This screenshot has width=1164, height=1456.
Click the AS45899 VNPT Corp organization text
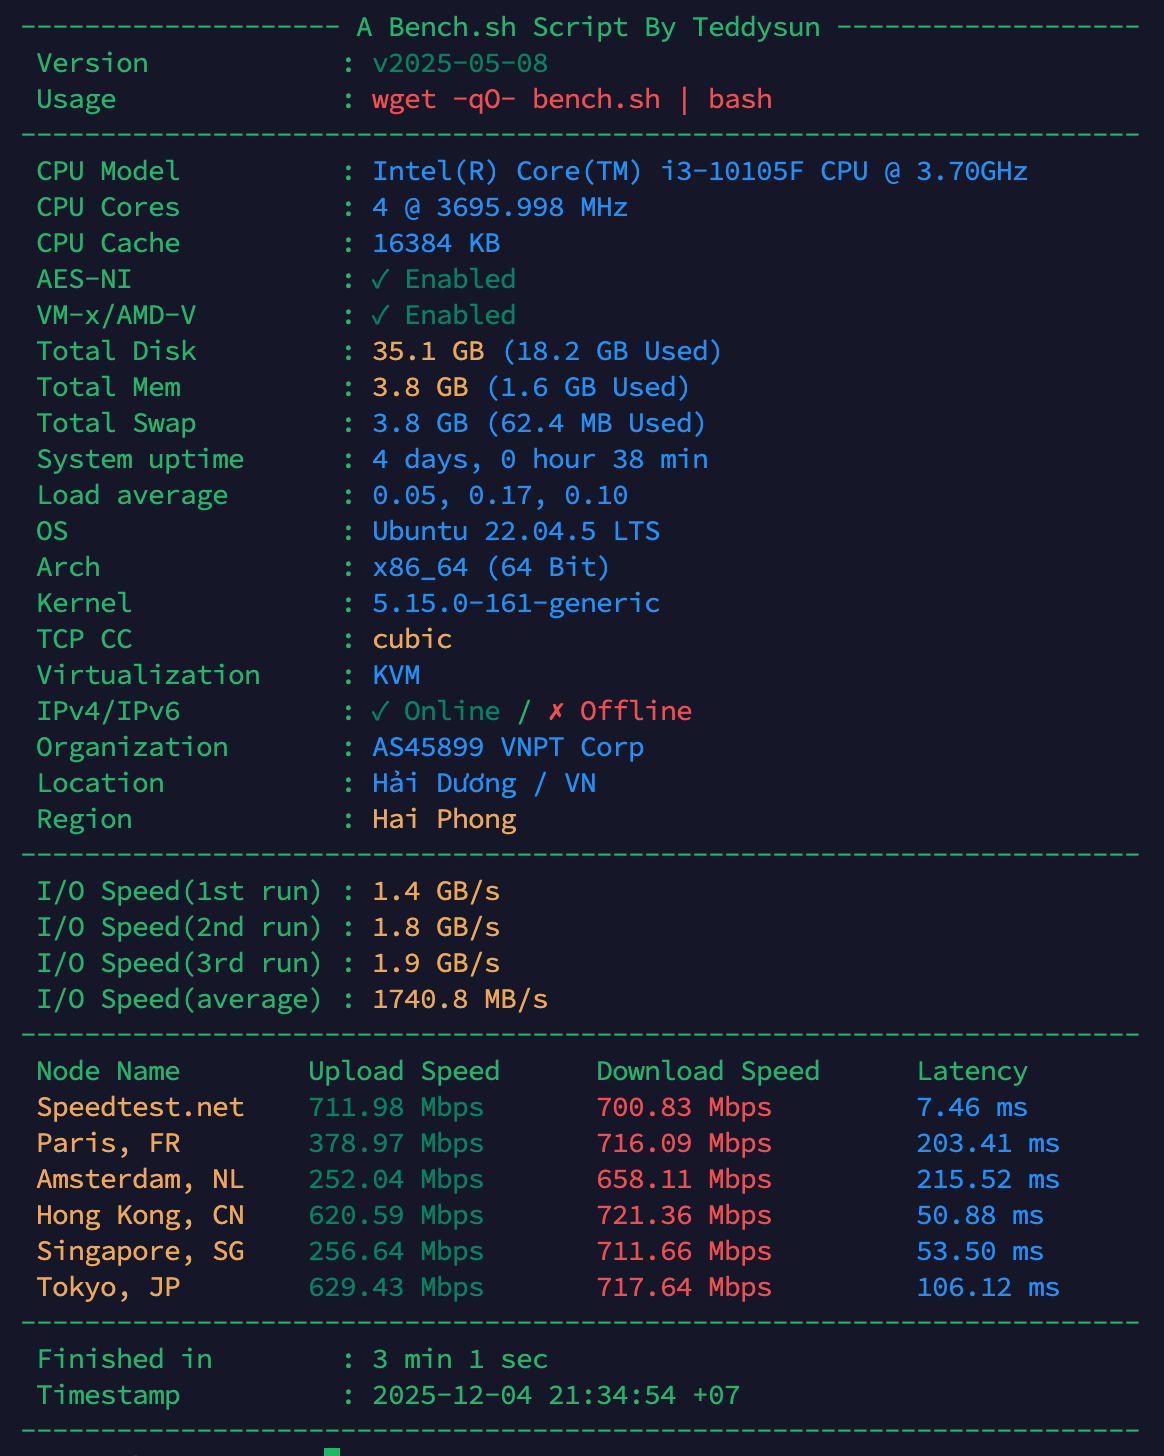(x=508, y=747)
